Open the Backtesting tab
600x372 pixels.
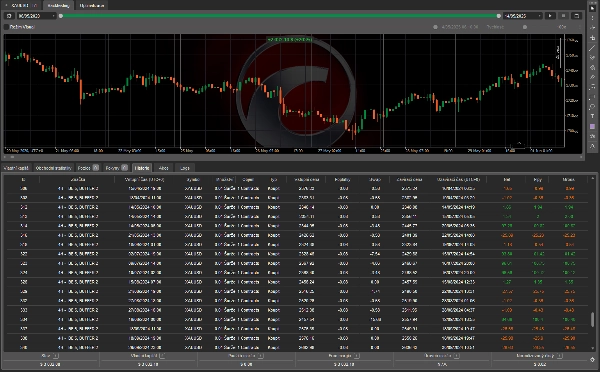pos(59,5)
